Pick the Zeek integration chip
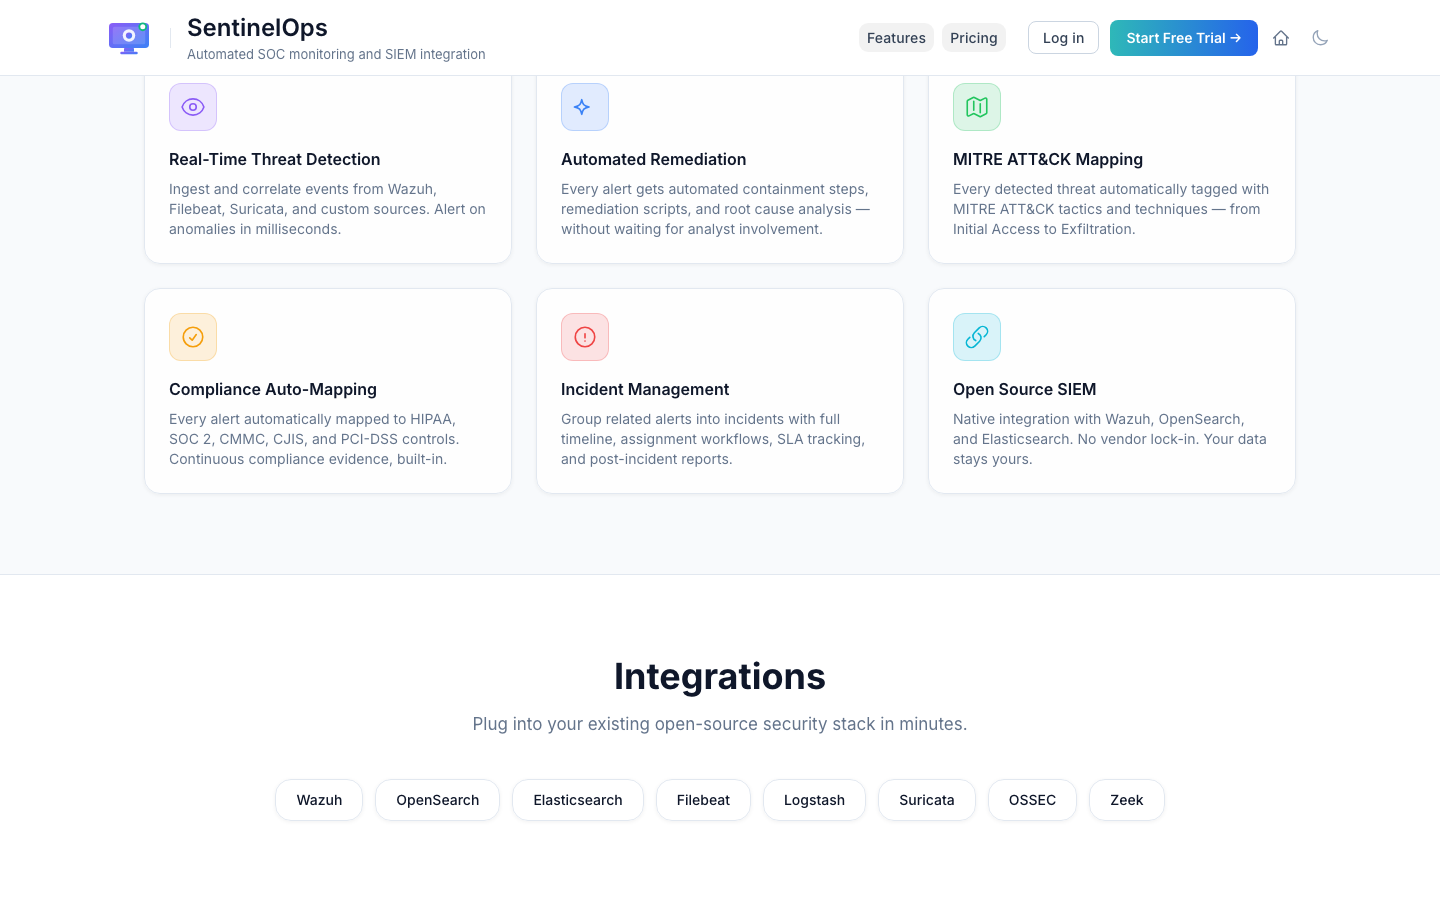 tap(1127, 800)
